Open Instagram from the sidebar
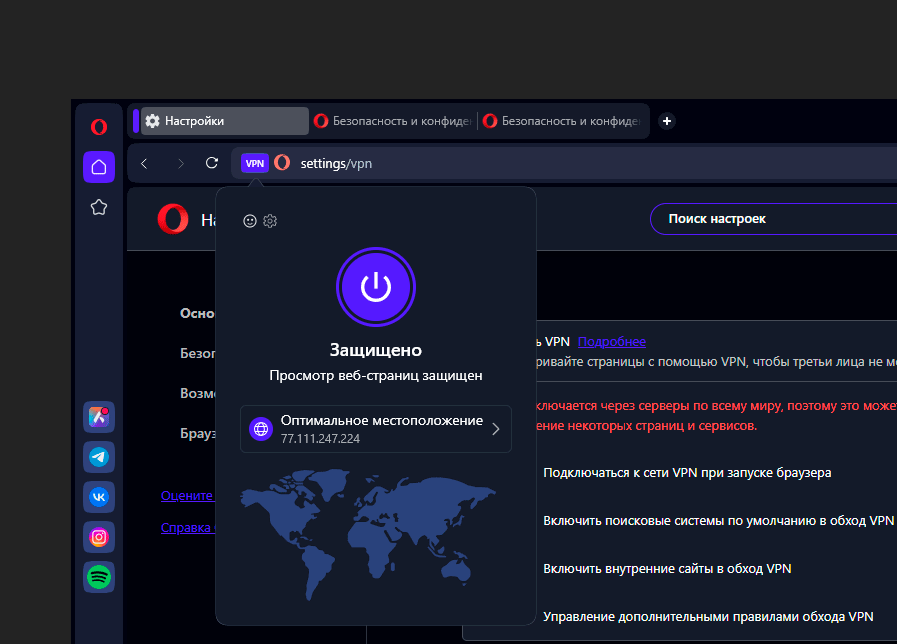Screen dimensions: 897x644 [99, 537]
